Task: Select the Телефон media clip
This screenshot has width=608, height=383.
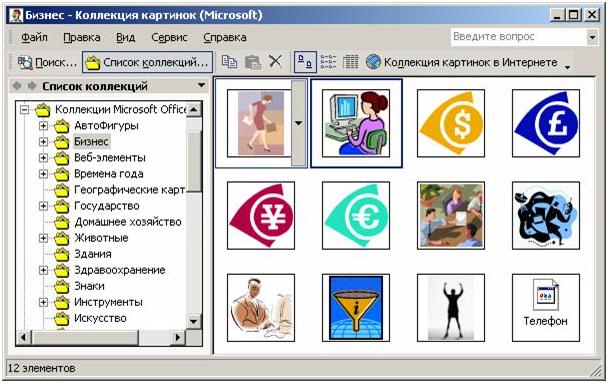Action: coord(546,308)
